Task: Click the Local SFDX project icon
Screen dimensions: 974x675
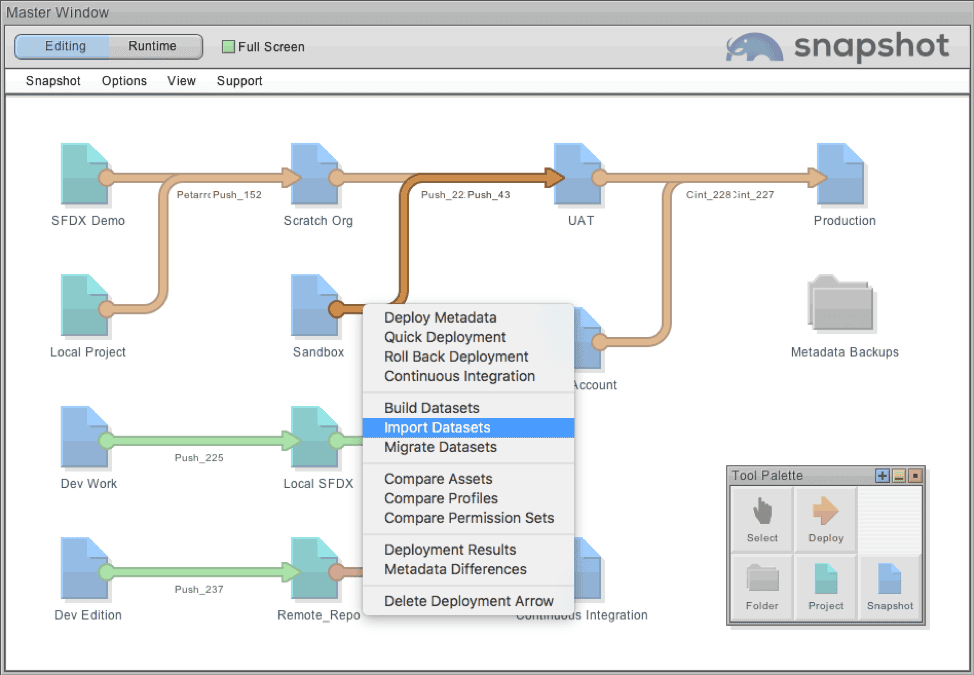Action: [314, 437]
